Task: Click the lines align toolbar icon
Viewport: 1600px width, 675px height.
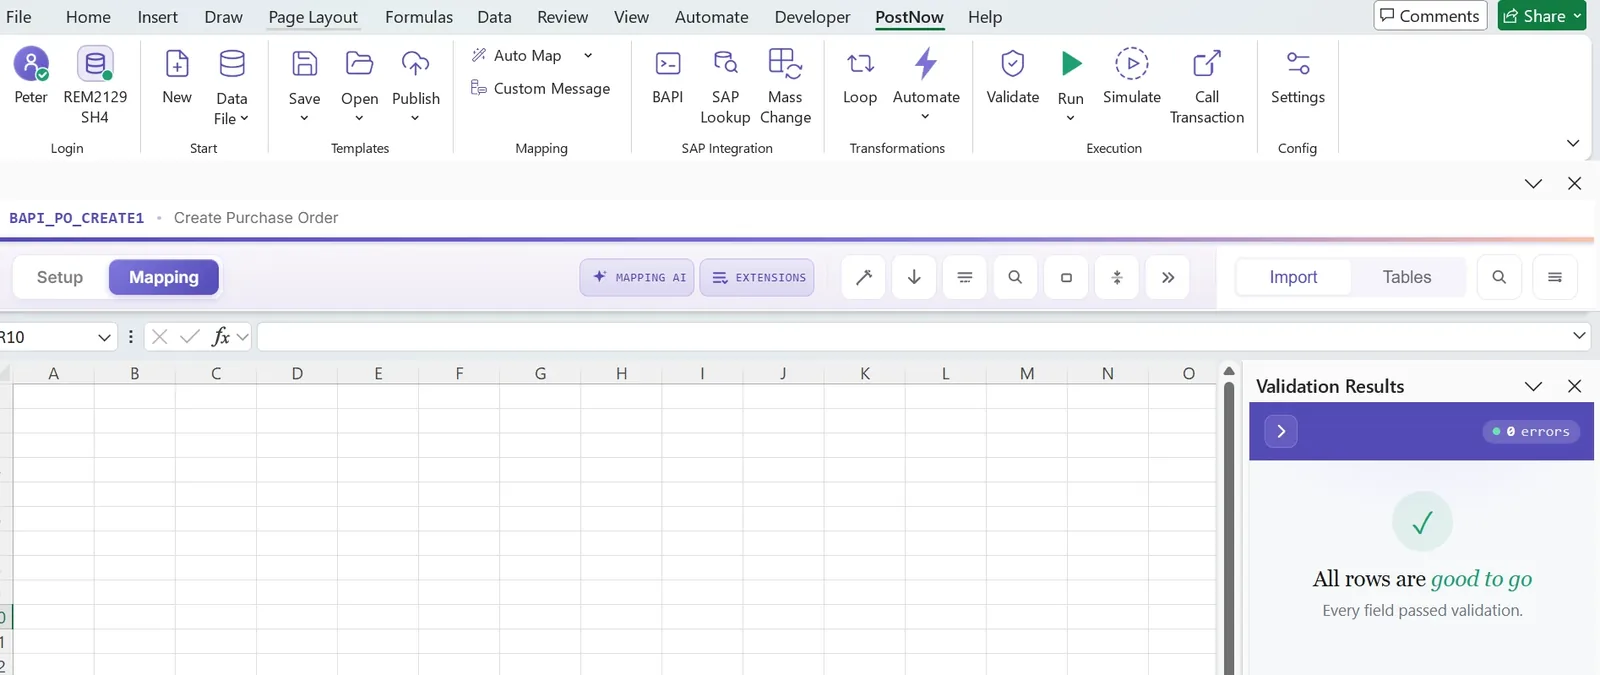Action: pyautogui.click(x=965, y=277)
